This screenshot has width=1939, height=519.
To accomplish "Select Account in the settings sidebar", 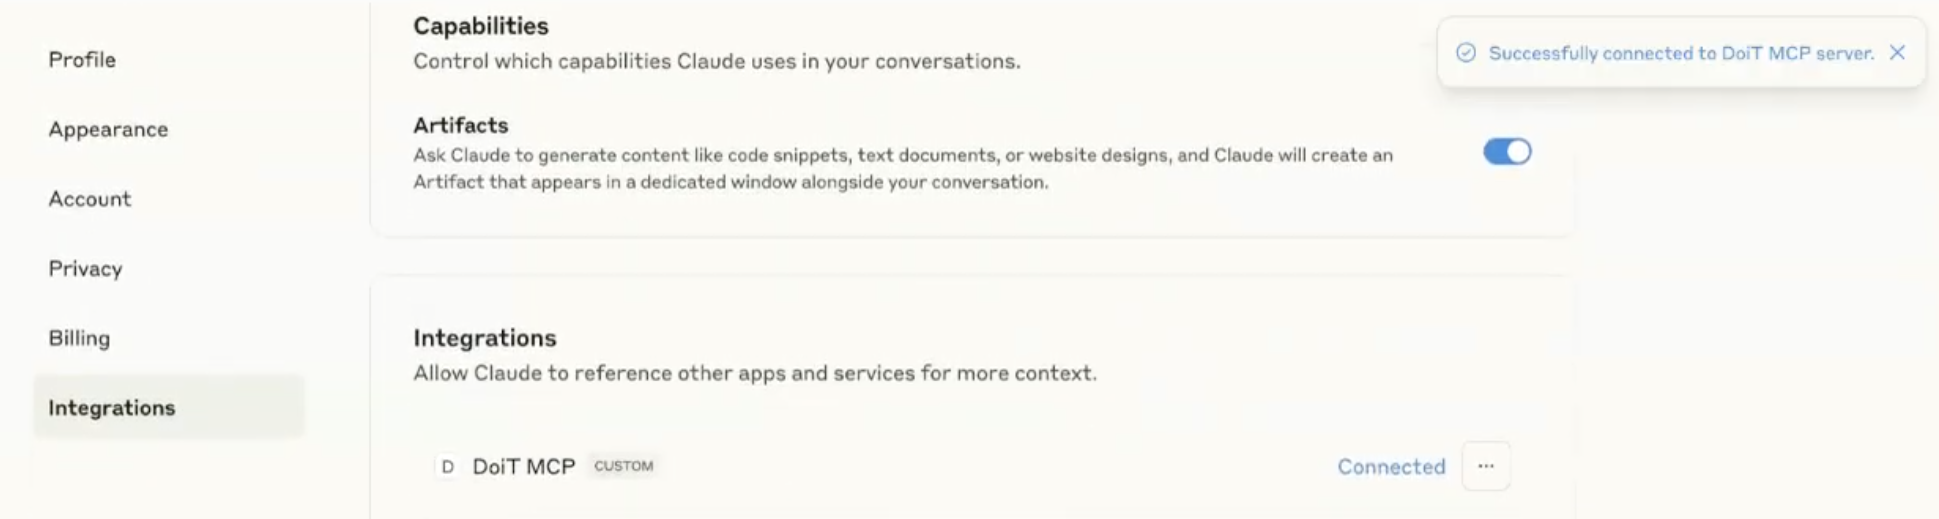I will (90, 199).
